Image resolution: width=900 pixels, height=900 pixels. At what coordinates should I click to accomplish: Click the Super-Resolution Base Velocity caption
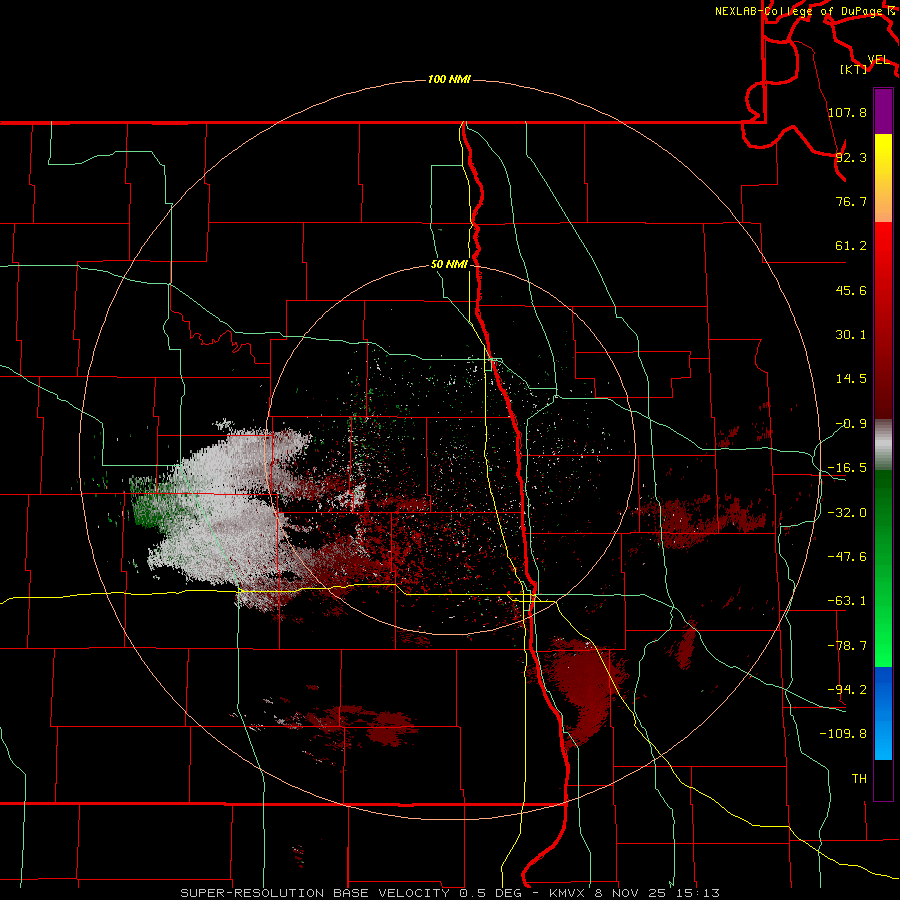[x=449, y=893]
